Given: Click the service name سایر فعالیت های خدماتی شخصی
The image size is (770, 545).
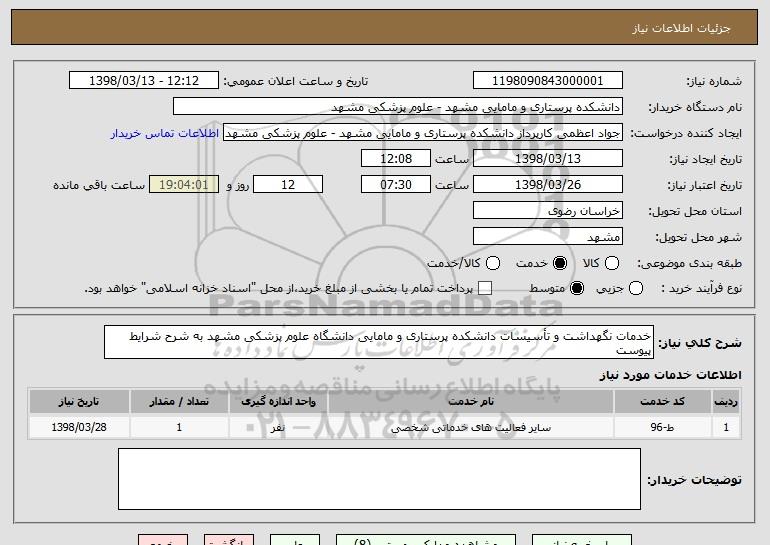Looking at the screenshot, I should [x=470, y=428].
